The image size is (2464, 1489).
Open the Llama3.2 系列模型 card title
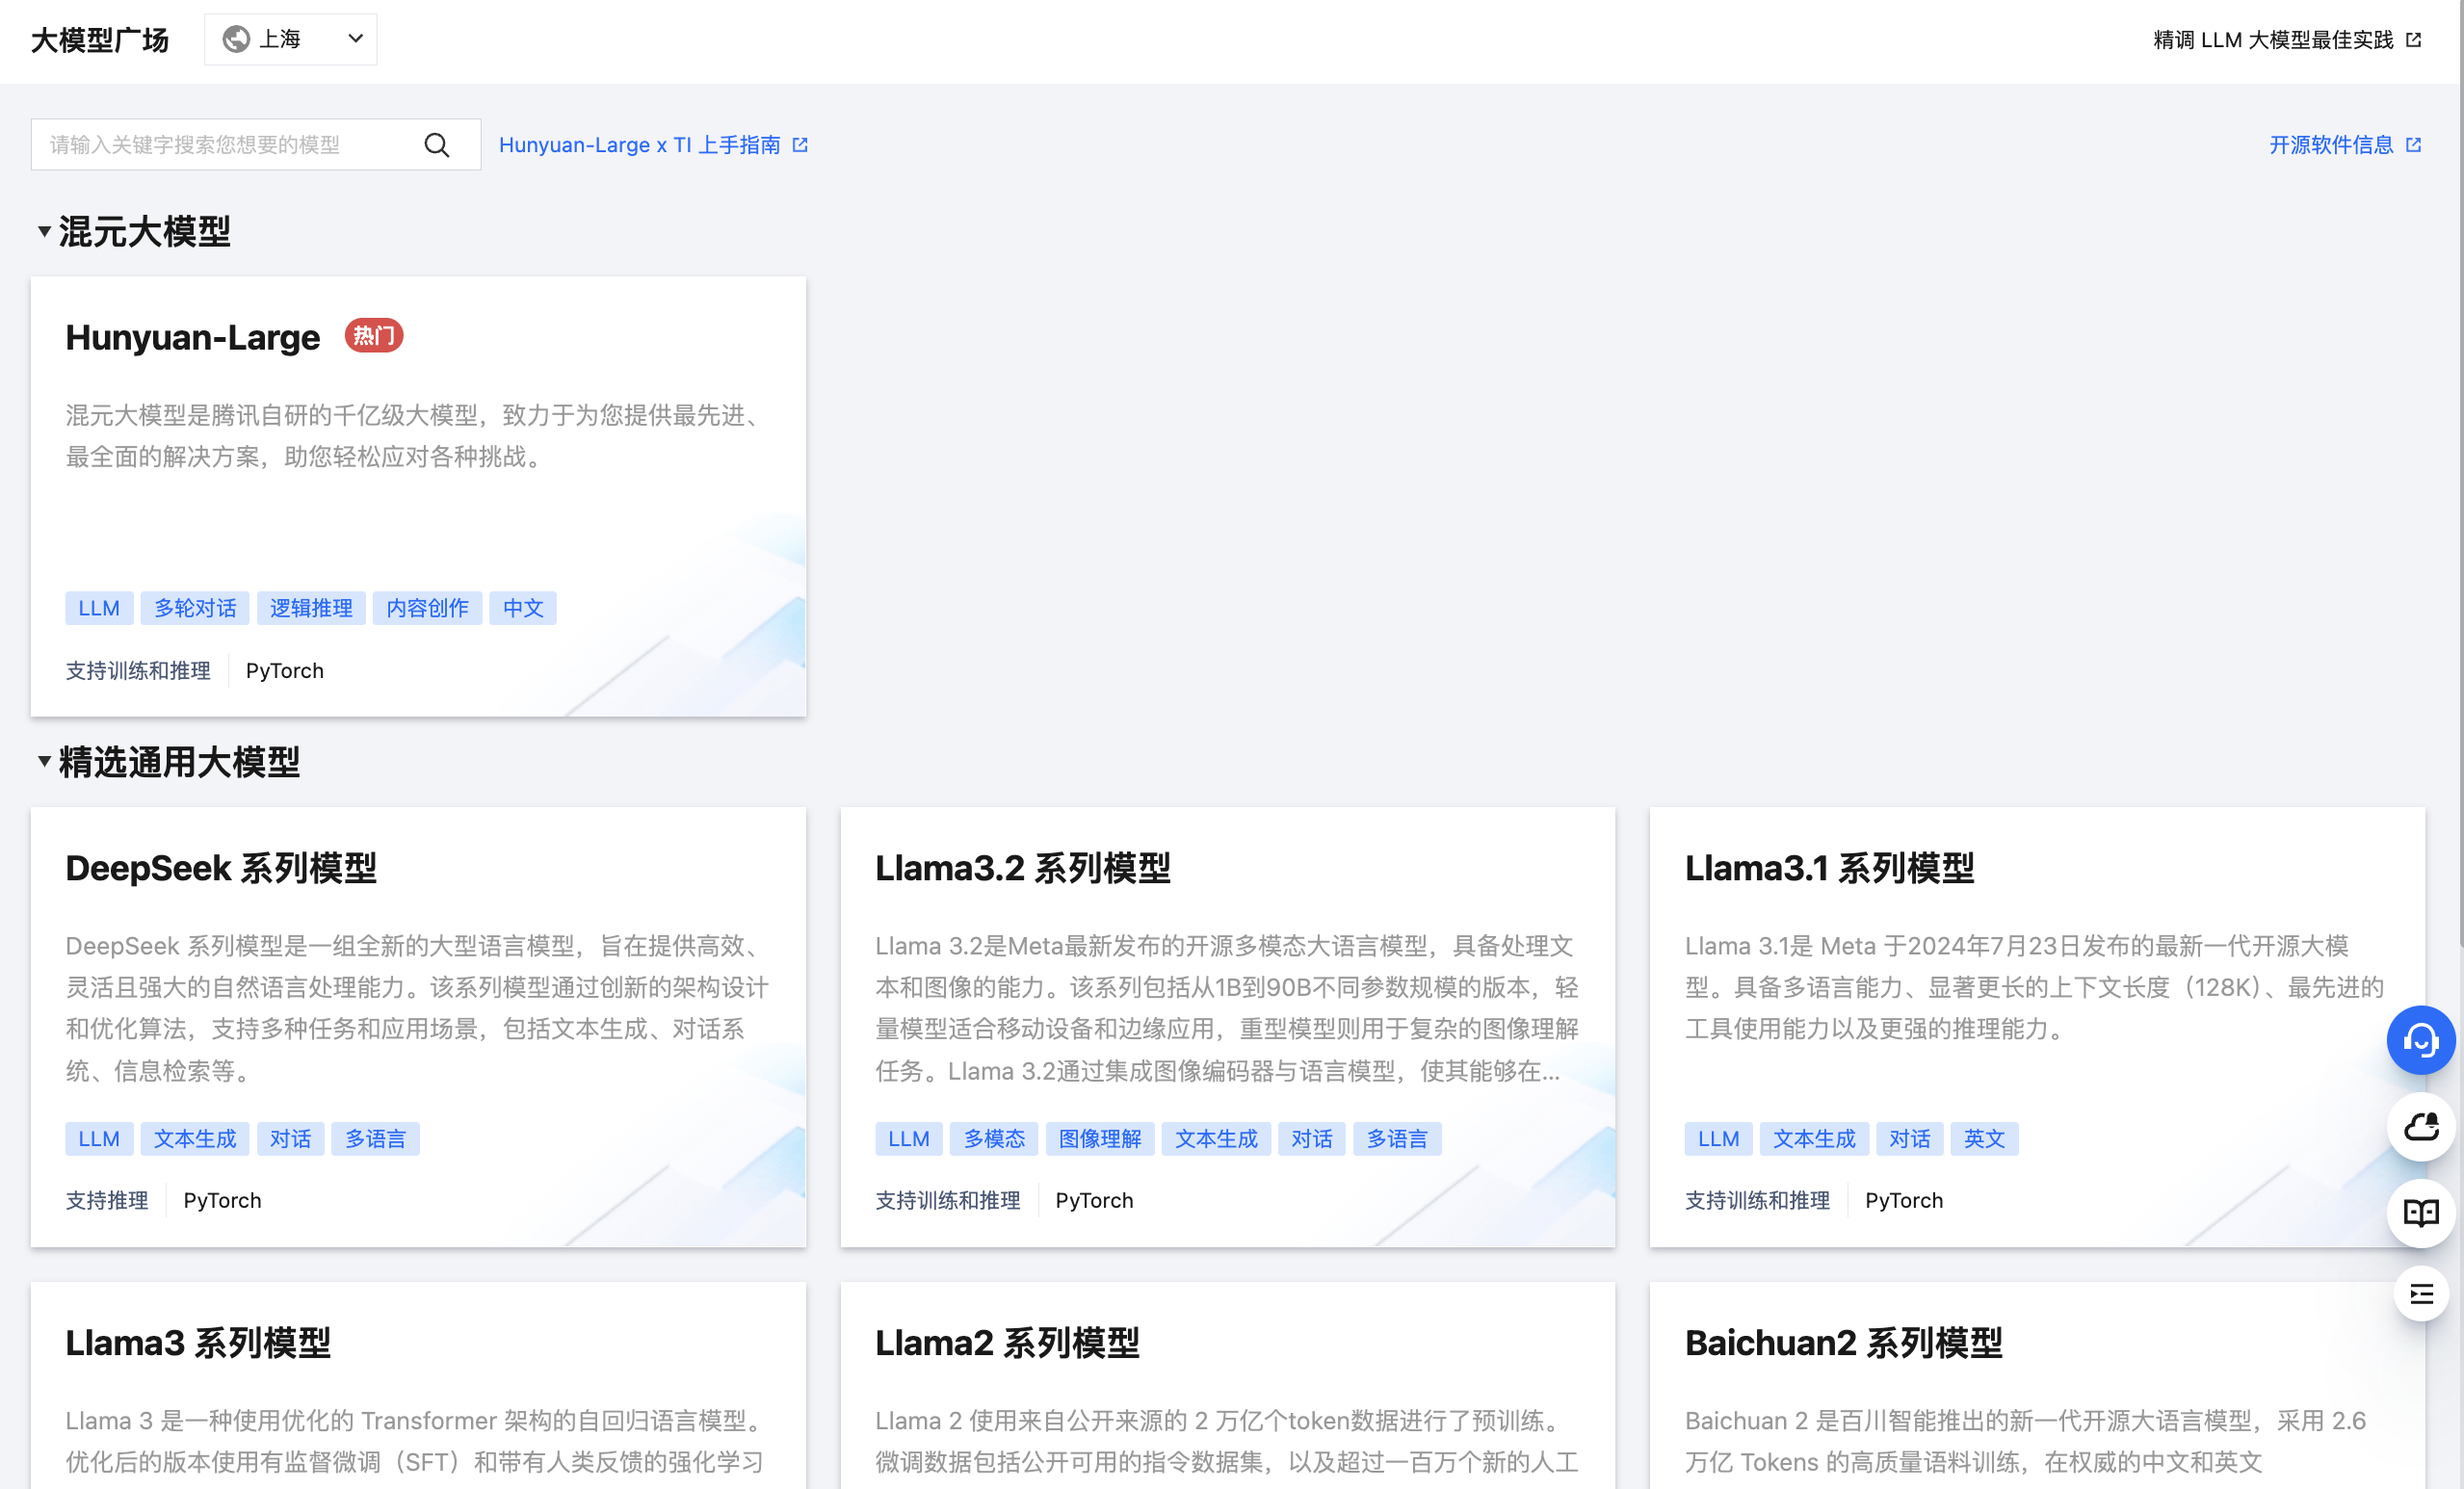(x=1022, y=868)
